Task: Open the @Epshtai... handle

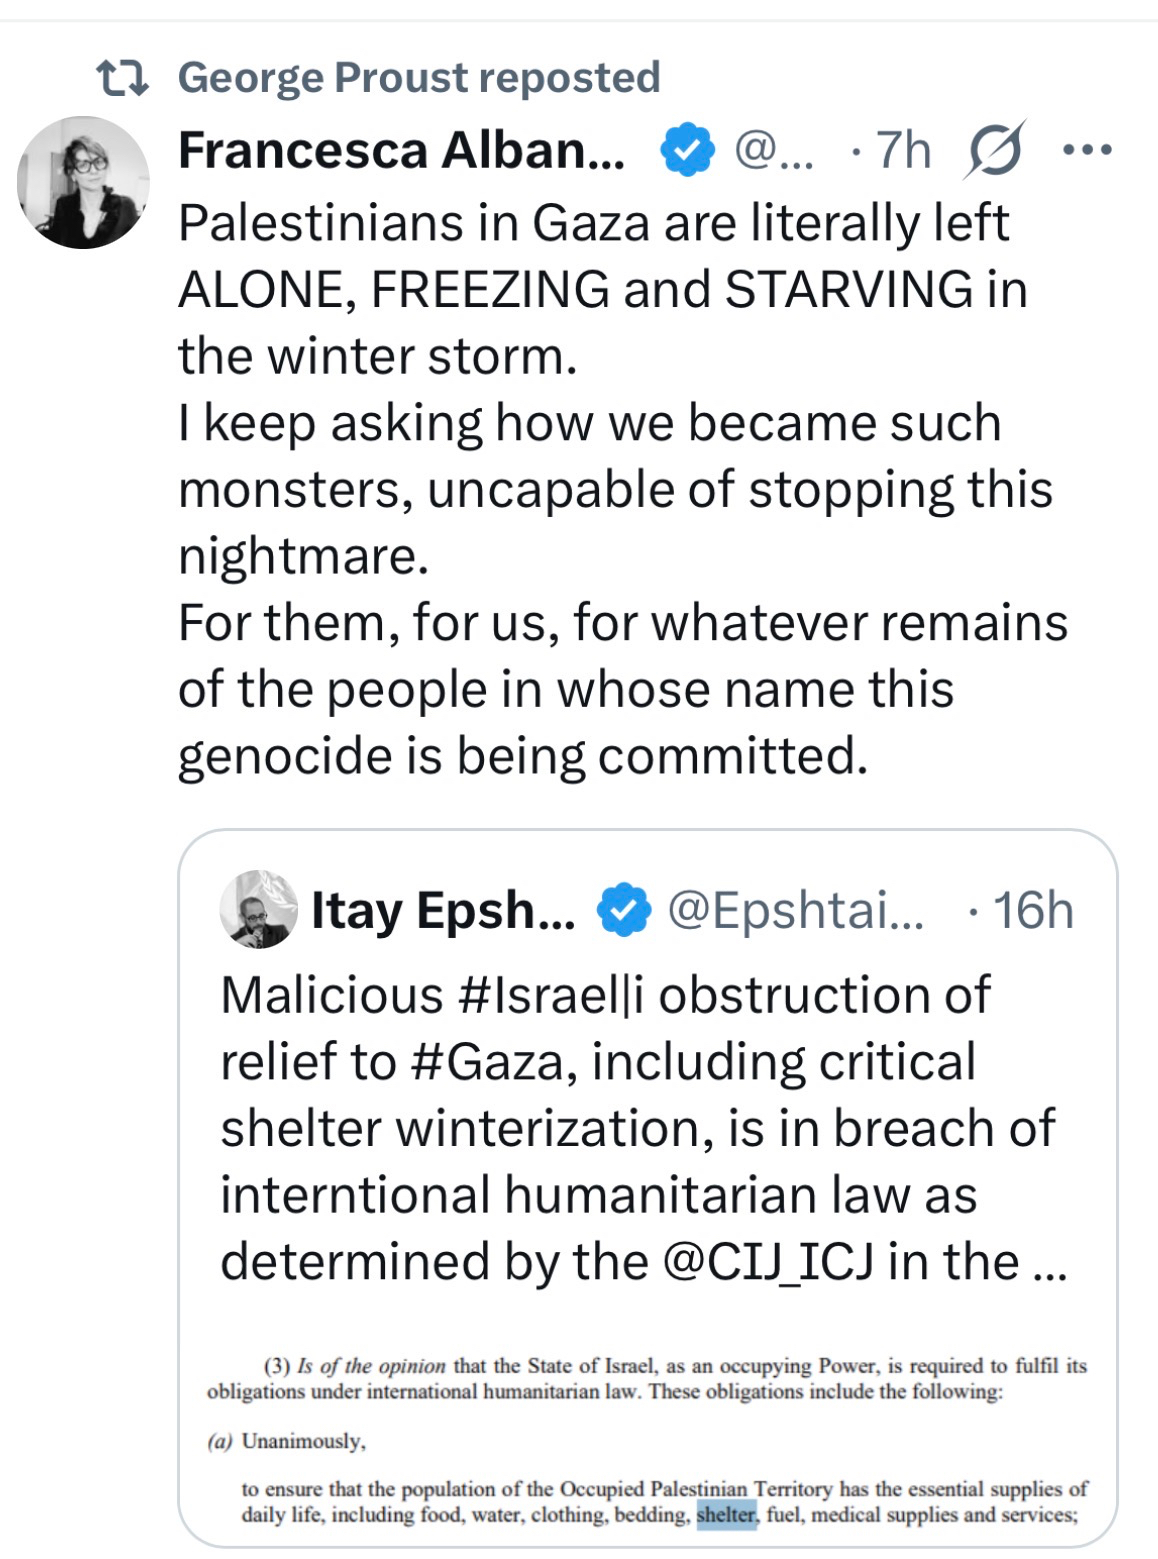Action: pos(795,910)
